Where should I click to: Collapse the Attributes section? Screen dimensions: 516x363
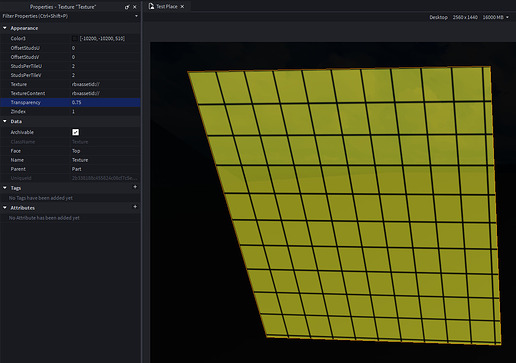coord(5,207)
